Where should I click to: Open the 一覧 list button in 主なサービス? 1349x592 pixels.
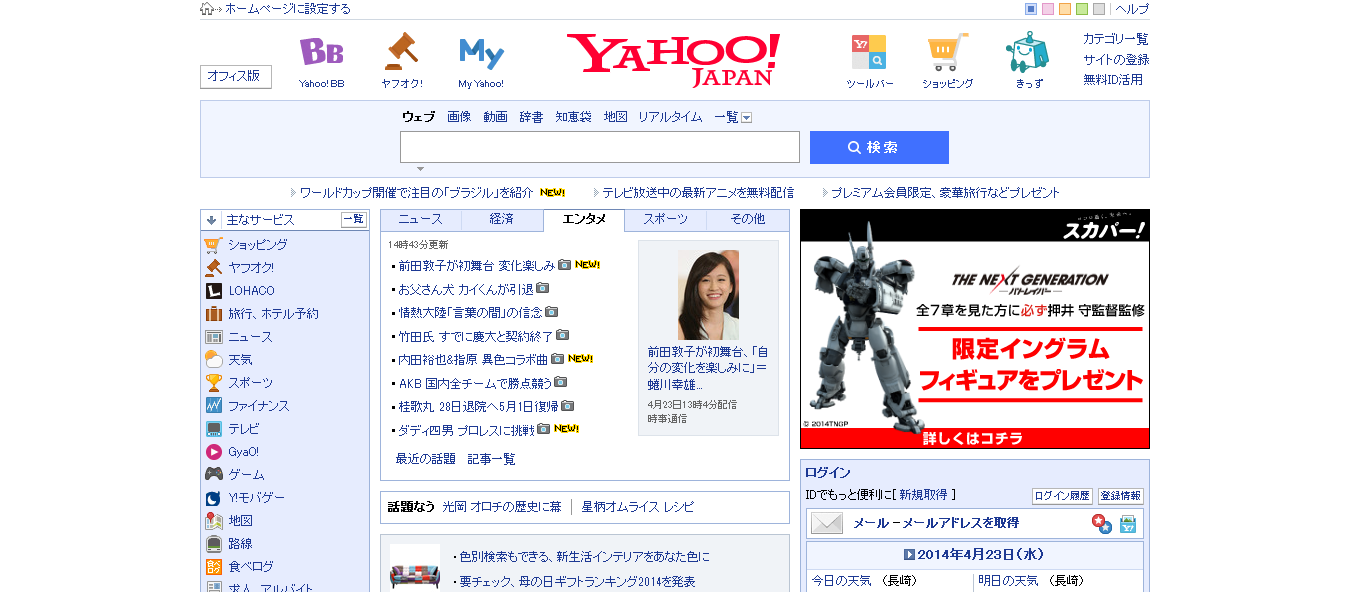point(354,220)
